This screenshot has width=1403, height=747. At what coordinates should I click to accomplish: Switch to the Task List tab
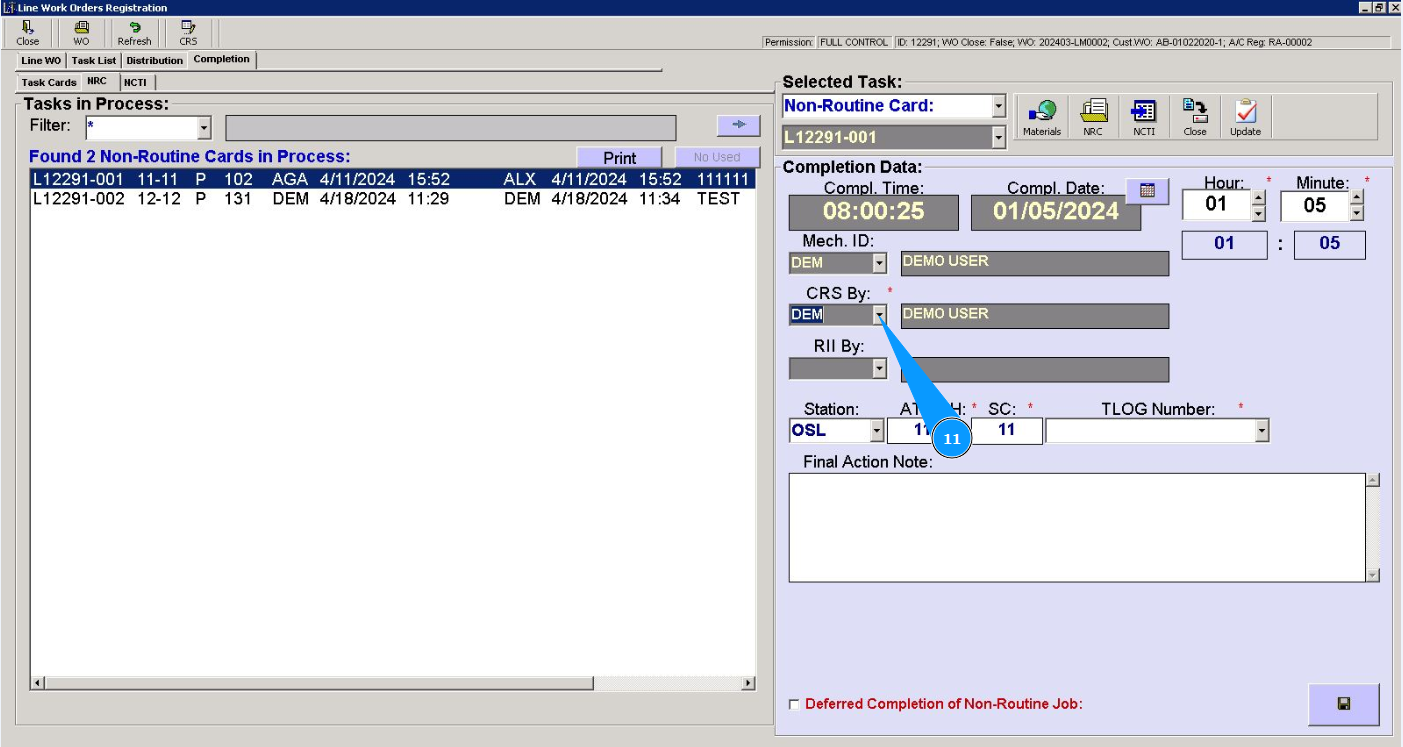click(94, 61)
